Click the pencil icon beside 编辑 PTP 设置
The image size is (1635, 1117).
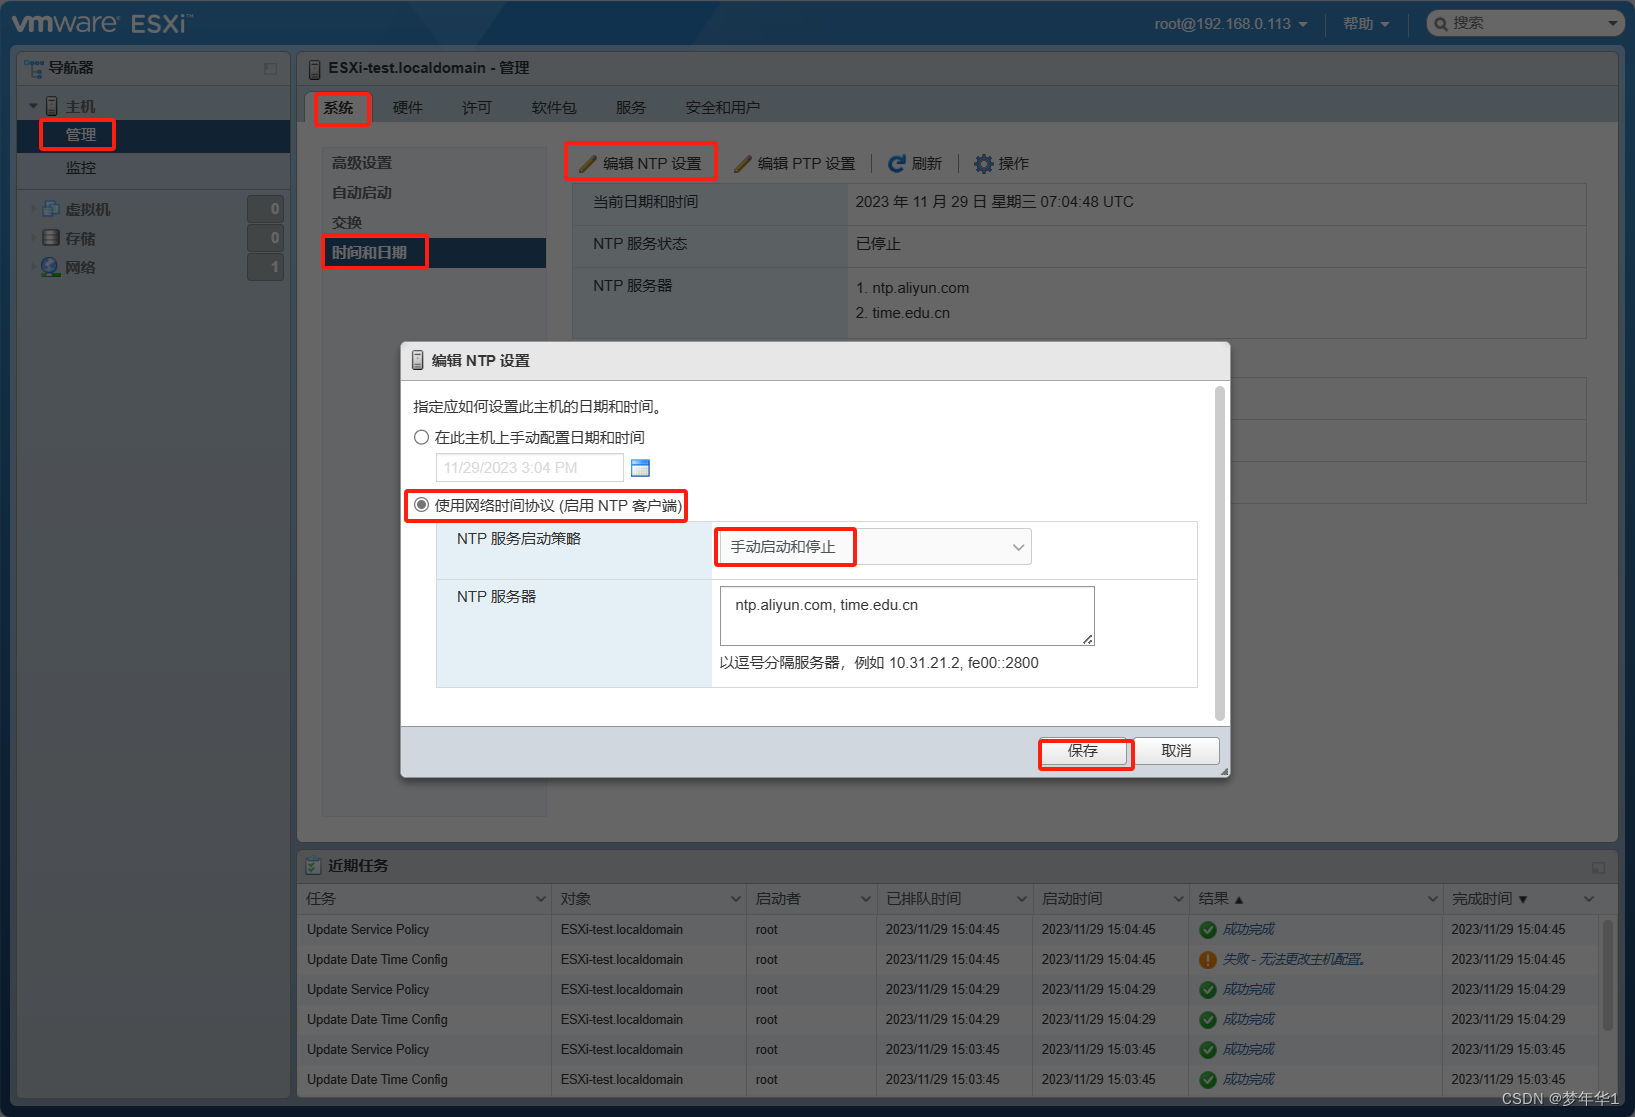[742, 163]
